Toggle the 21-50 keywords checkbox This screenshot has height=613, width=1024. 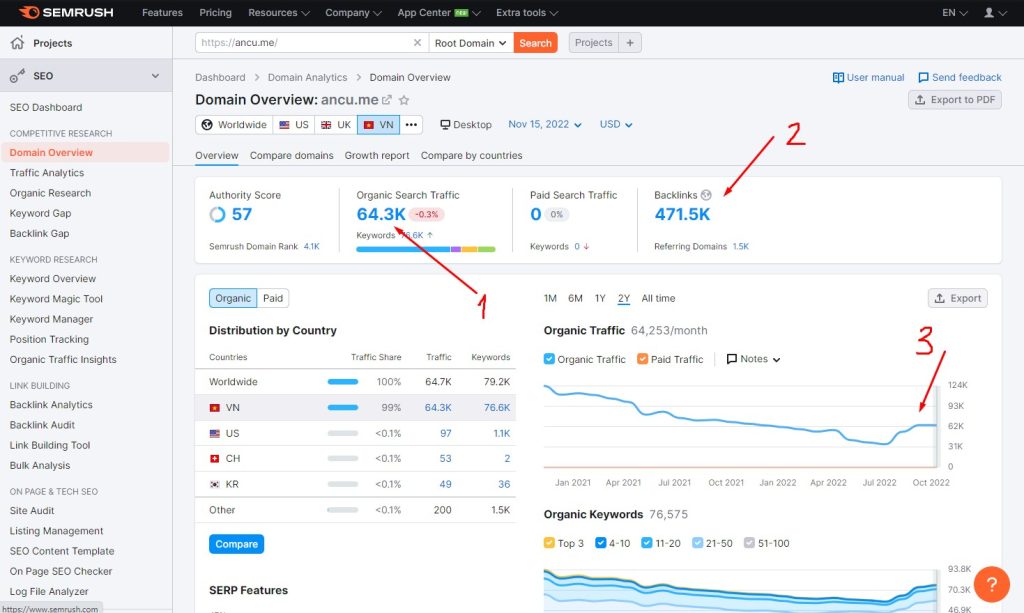click(697, 542)
